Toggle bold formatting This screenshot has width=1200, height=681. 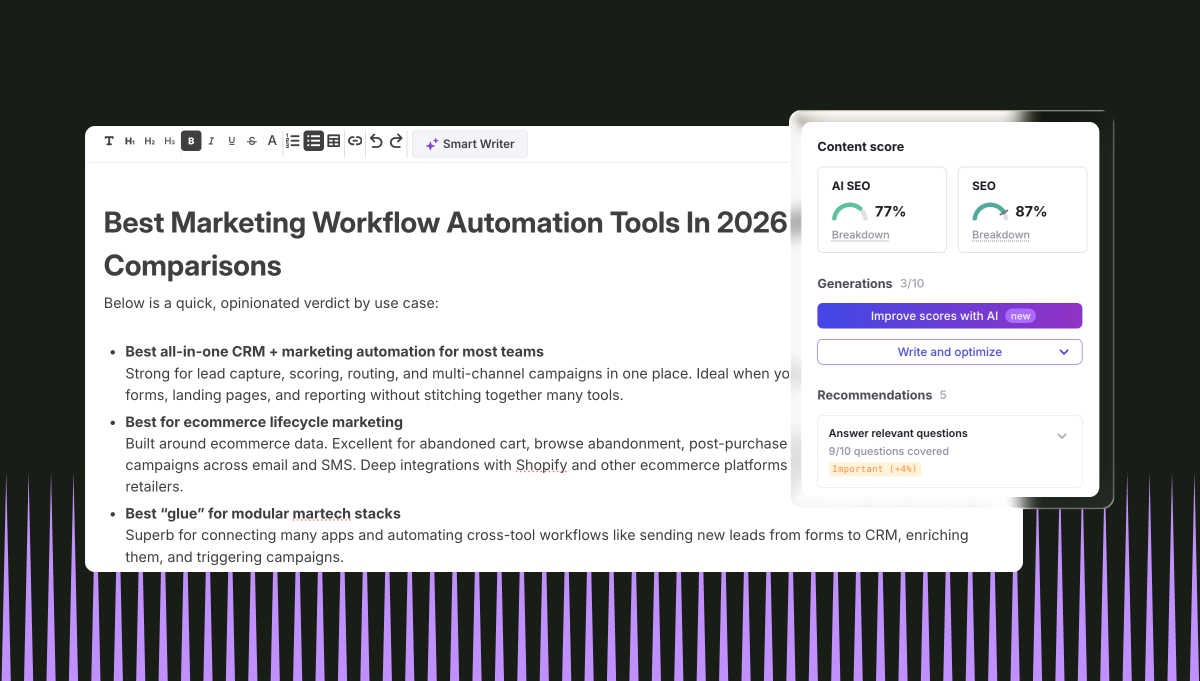[191, 142]
